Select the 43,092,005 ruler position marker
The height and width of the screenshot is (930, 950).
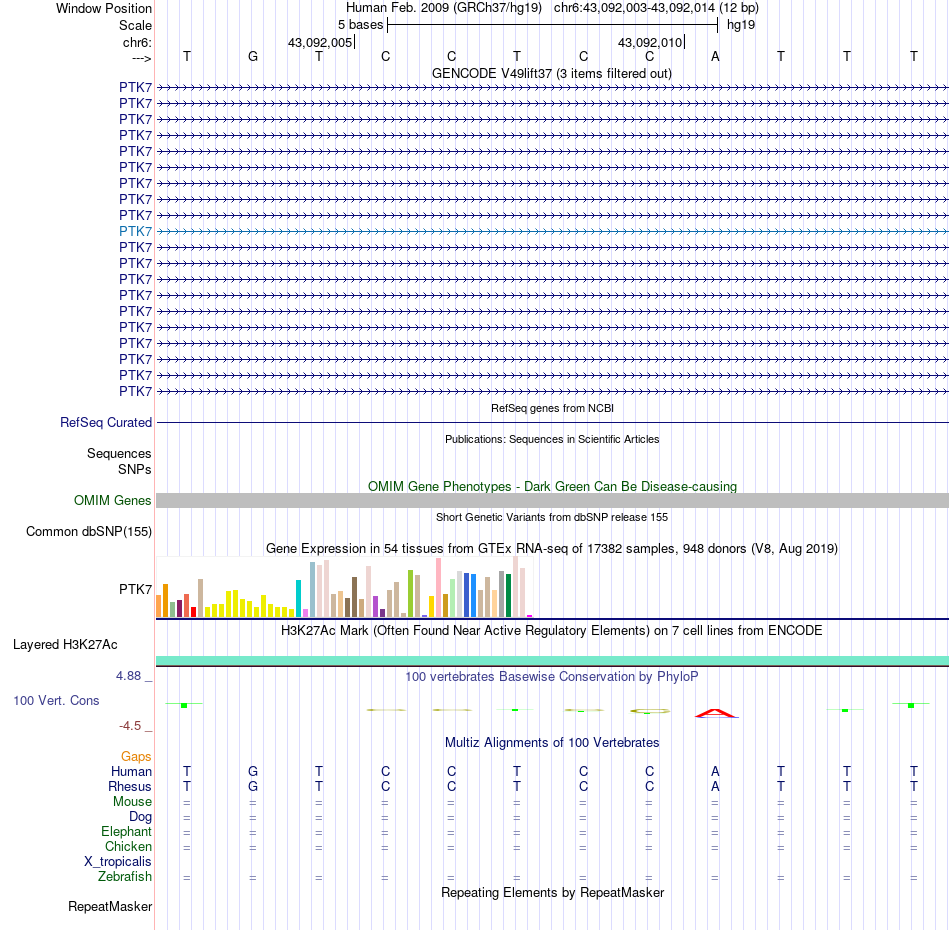(x=320, y=42)
